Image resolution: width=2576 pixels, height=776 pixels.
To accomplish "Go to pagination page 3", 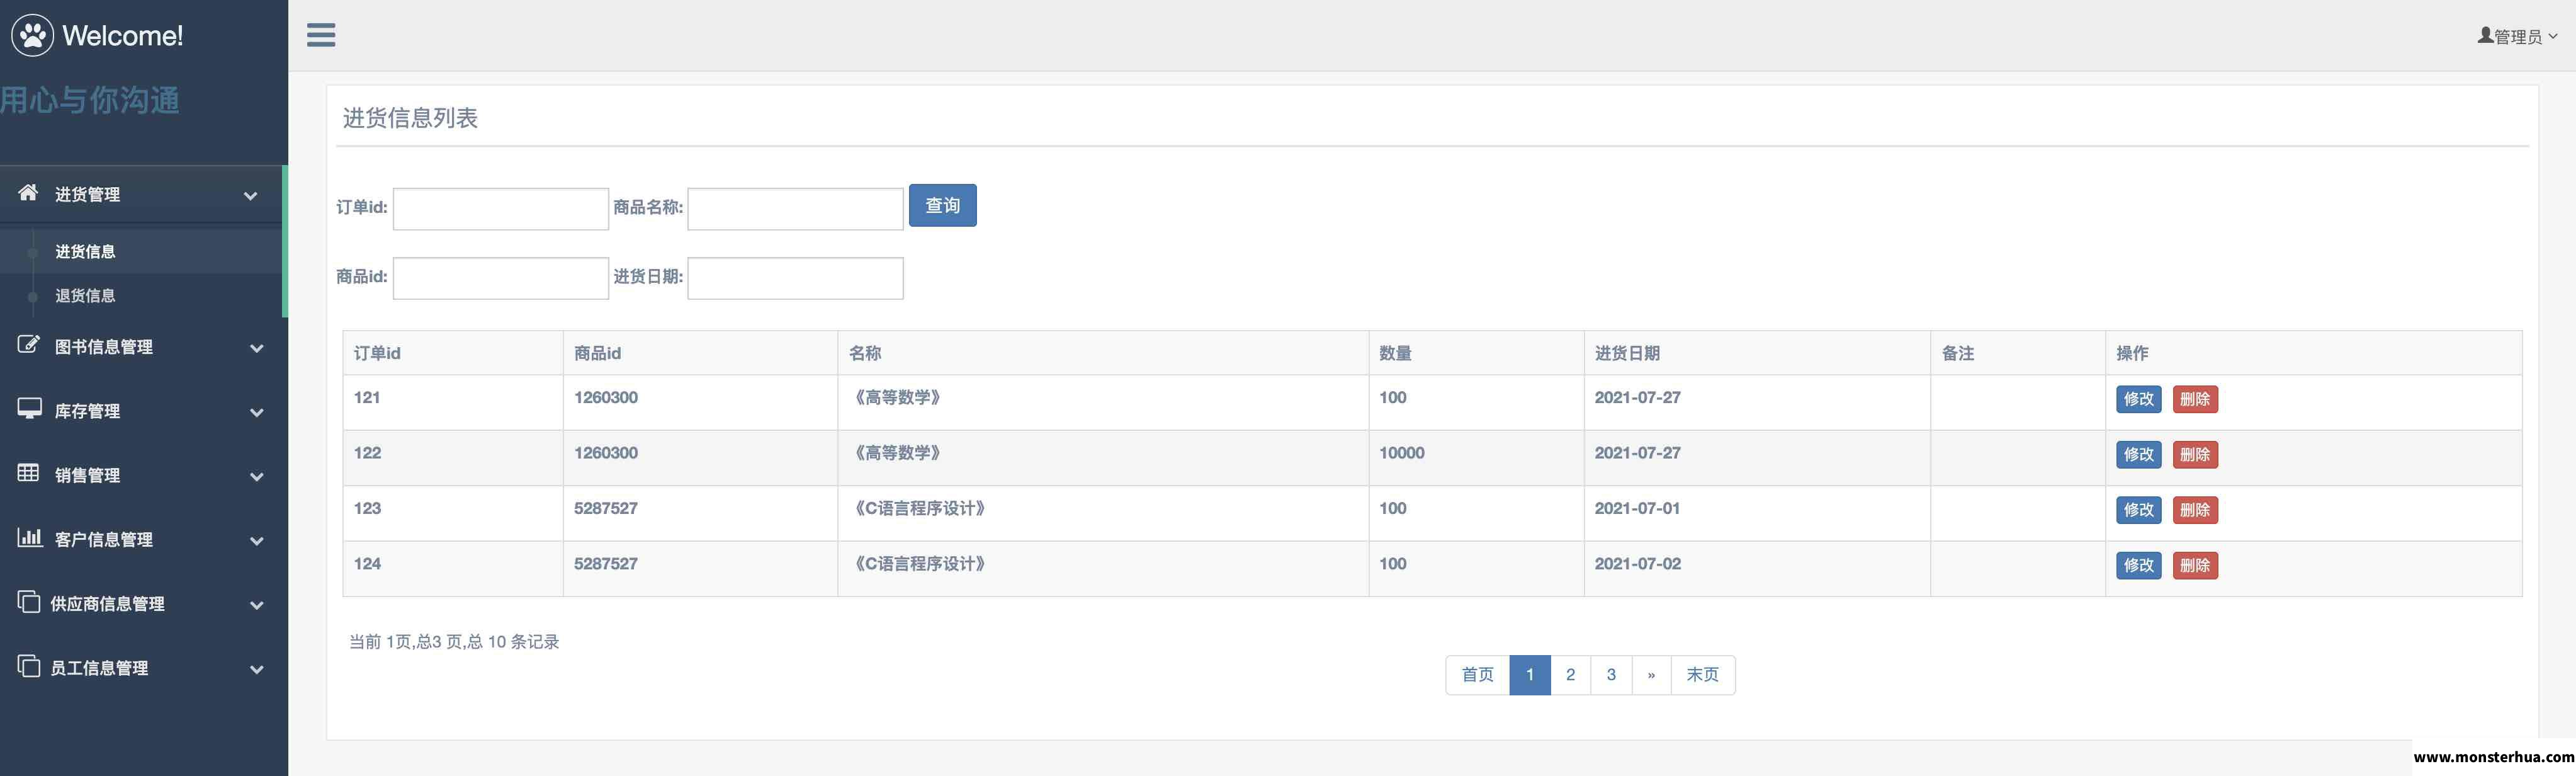I will pyautogui.click(x=1611, y=675).
